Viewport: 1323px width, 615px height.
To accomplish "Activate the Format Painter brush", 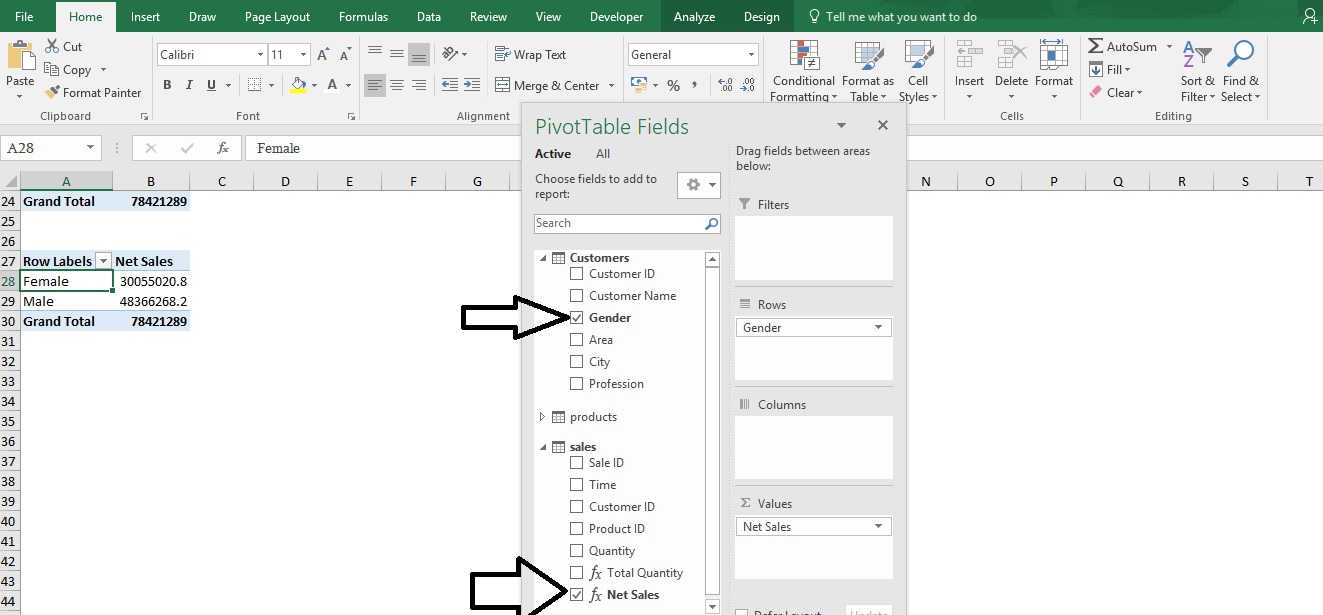I will pyautogui.click(x=52, y=92).
